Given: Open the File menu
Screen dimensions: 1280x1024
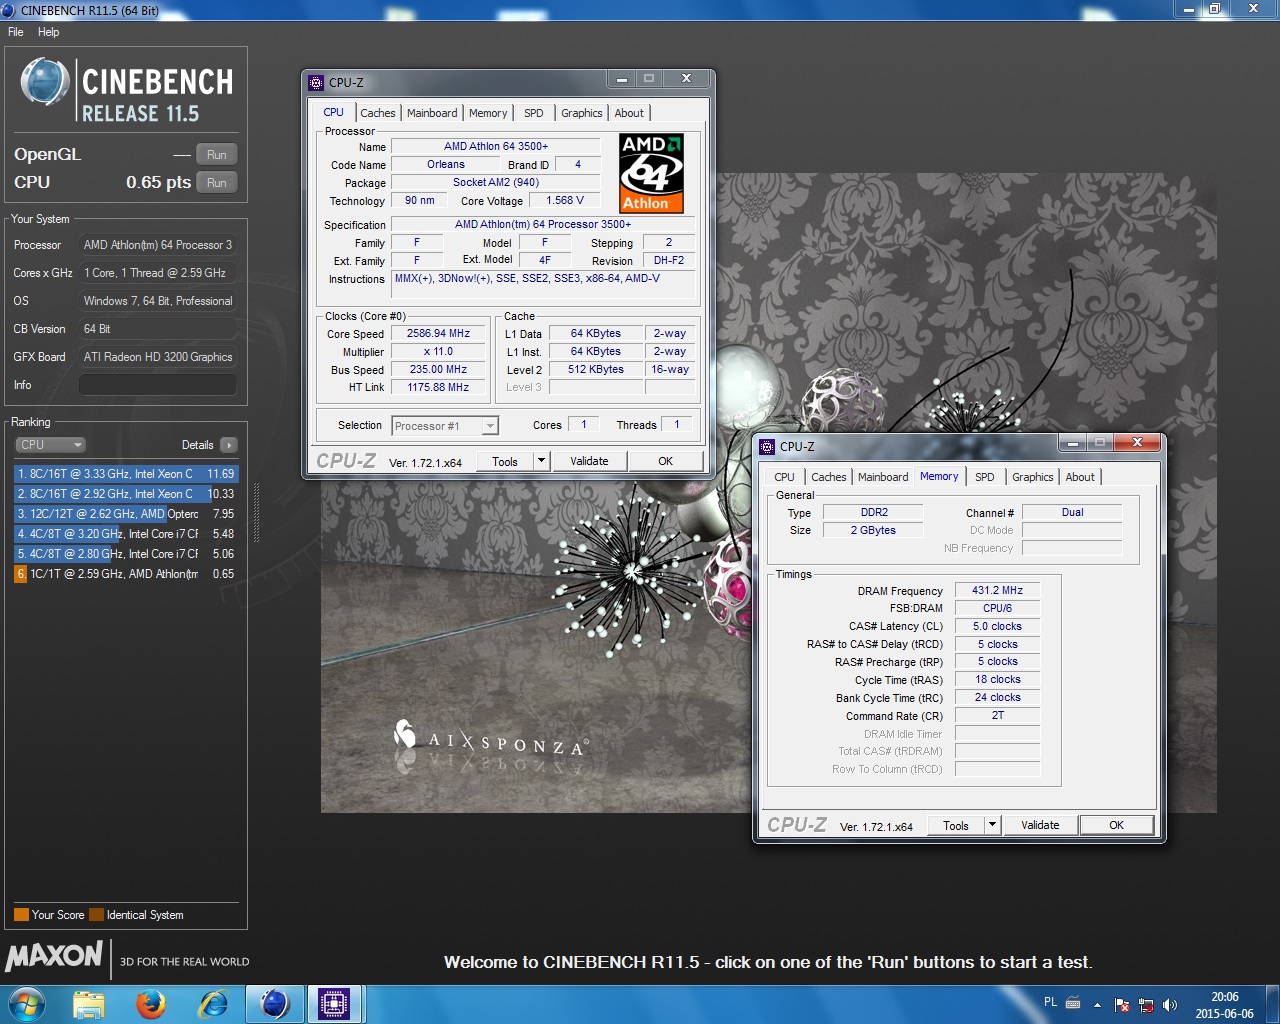Looking at the screenshot, I should coord(16,32).
